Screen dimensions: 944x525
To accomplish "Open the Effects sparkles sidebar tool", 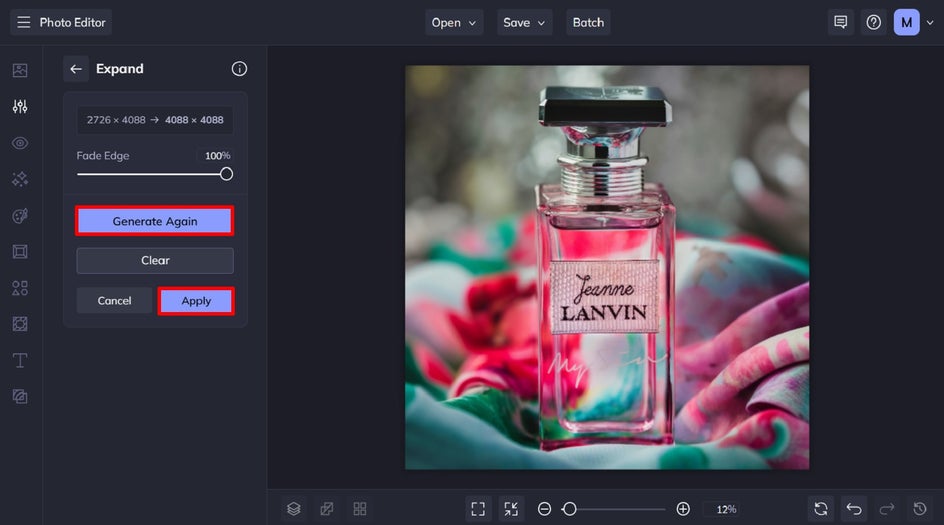I will point(20,179).
